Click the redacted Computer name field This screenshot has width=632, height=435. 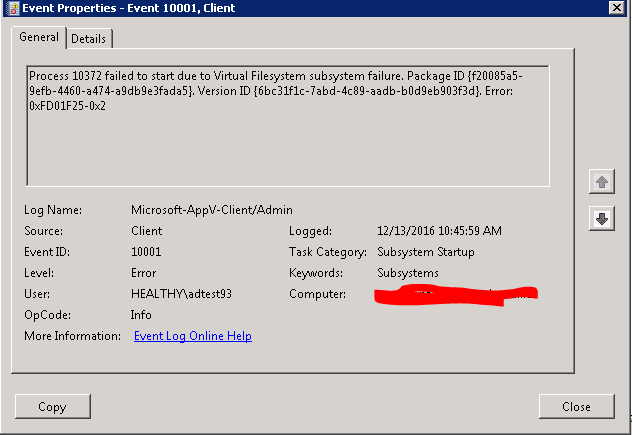coord(455,294)
